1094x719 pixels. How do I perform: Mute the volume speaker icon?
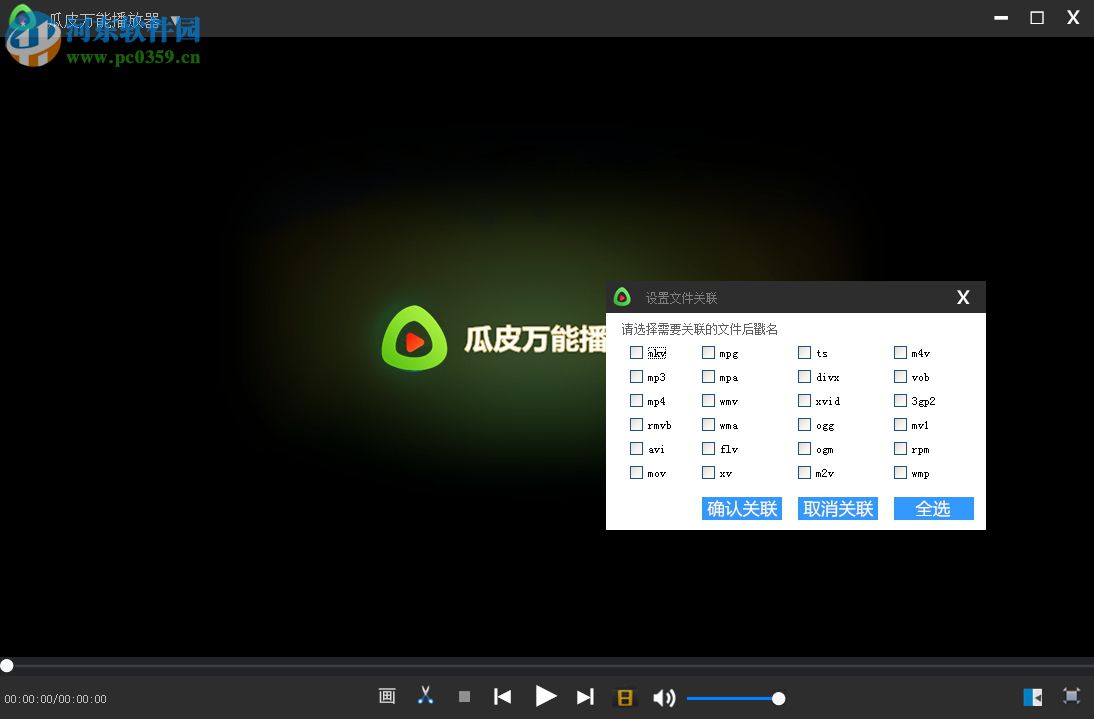[x=663, y=698]
